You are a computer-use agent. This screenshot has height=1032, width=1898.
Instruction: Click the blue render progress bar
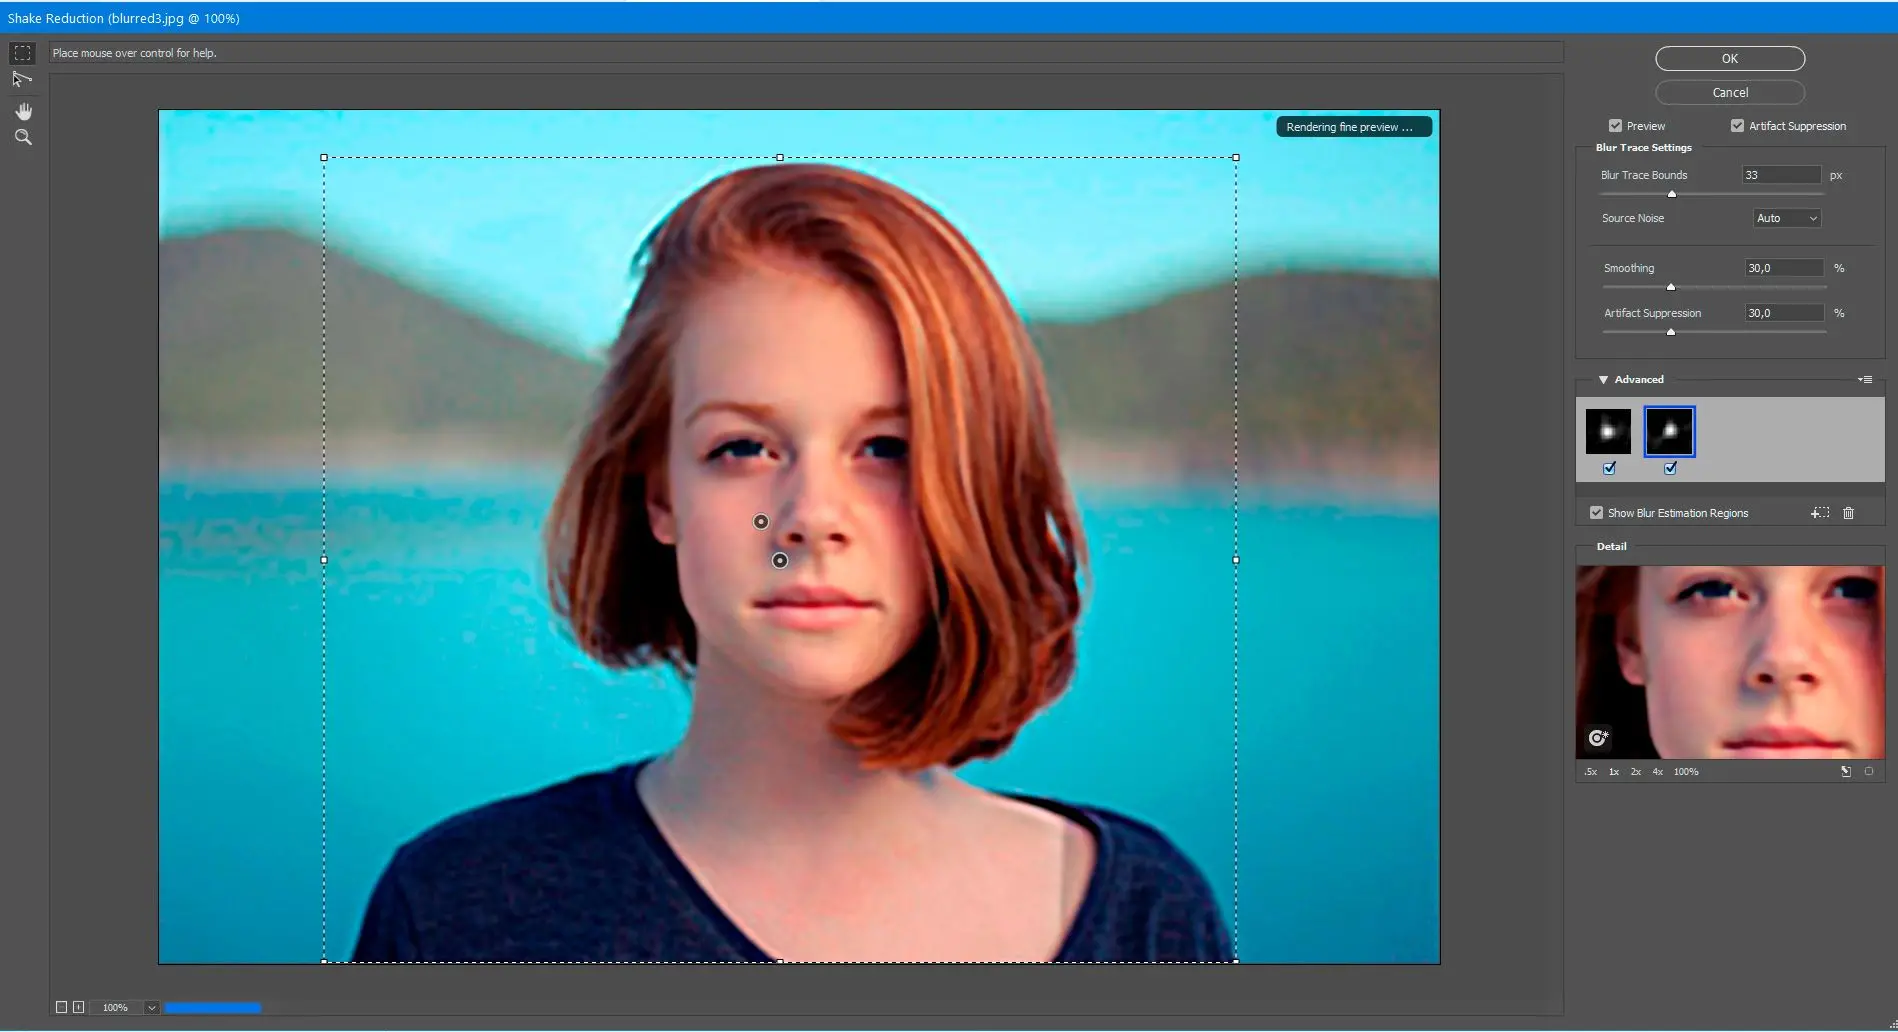213,1008
